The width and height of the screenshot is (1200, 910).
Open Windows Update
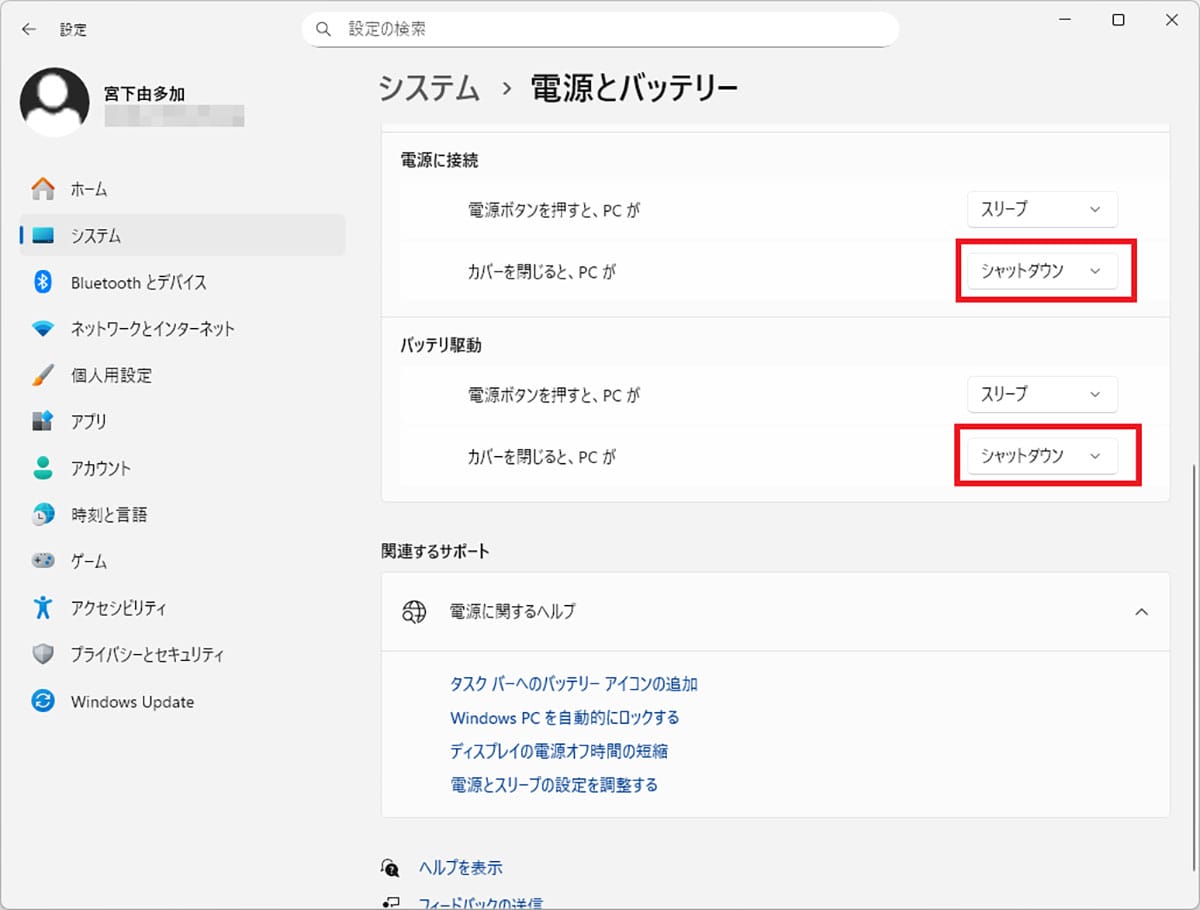pyautogui.click(x=130, y=701)
